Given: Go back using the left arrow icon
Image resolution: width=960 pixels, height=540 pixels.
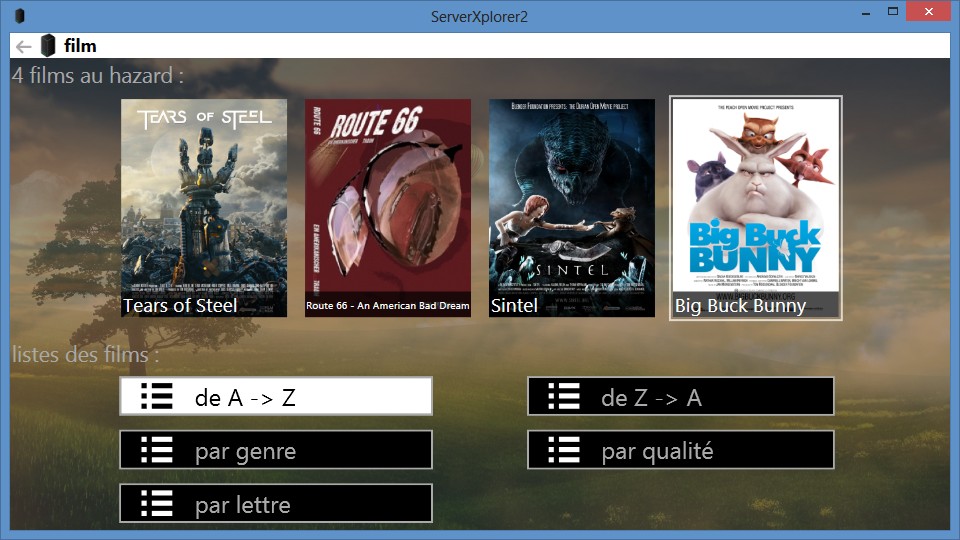Looking at the screenshot, I should click(x=23, y=47).
